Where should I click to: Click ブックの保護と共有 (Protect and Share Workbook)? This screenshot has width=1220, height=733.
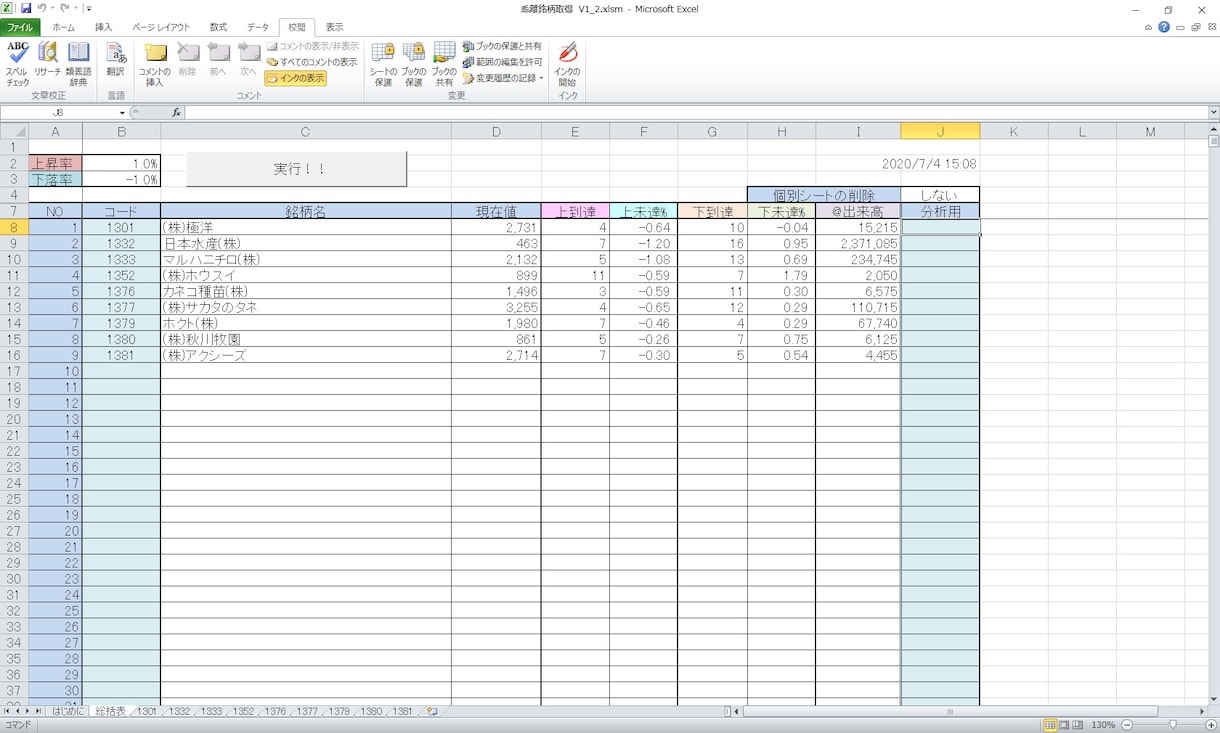pyautogui.click(x=502, y=46)
